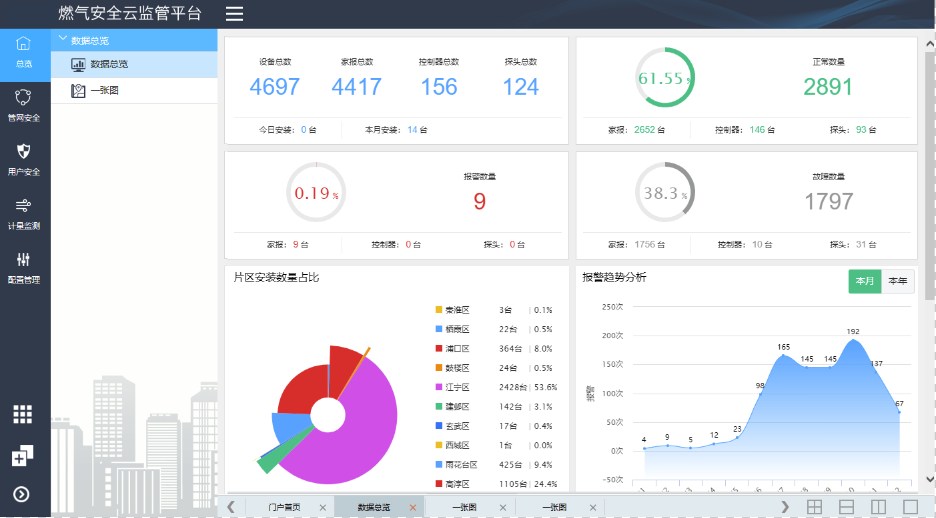Click the nine-square app grid icon

pyautogui.click(x=22, y=414)
